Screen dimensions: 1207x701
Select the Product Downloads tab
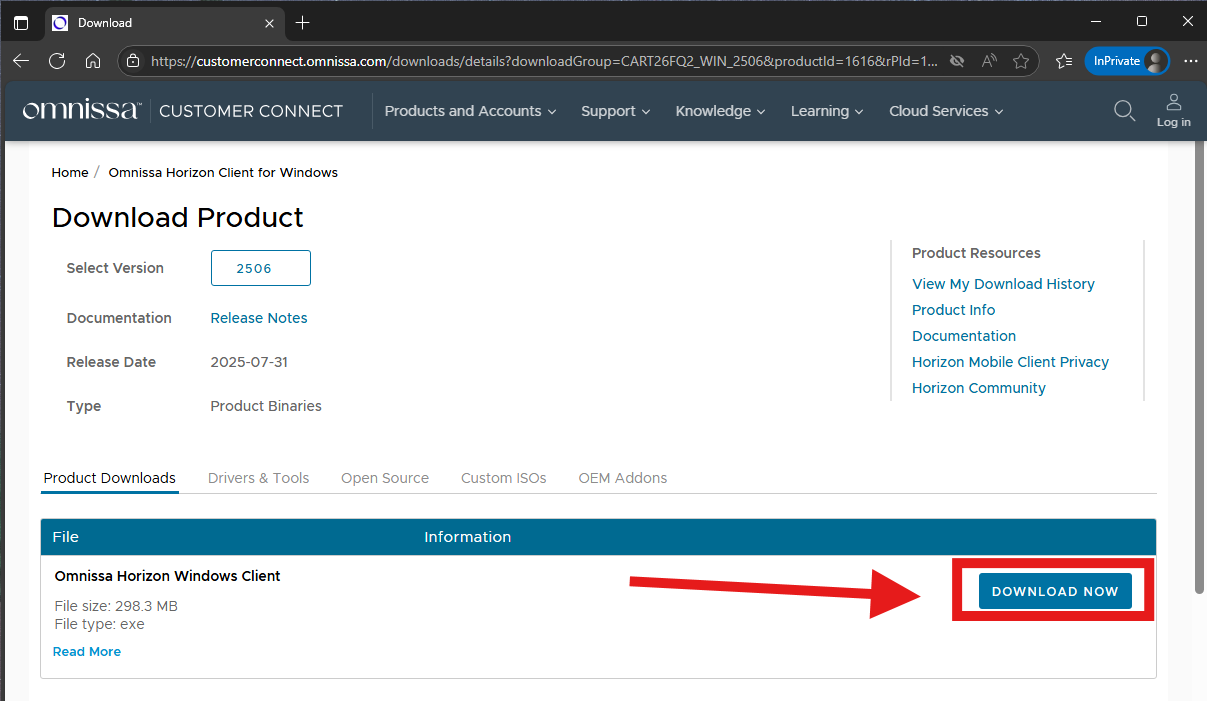pos(110,478)
